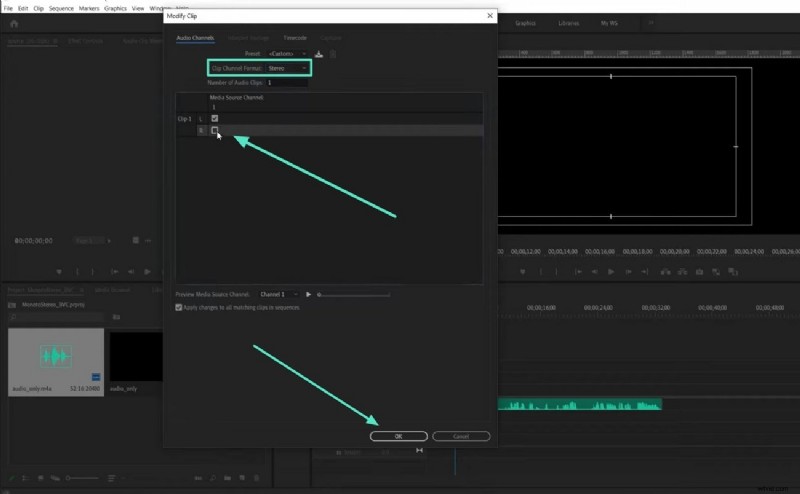
Task: Click the Number of Audio Clips field
Action: tap(286, 82)
